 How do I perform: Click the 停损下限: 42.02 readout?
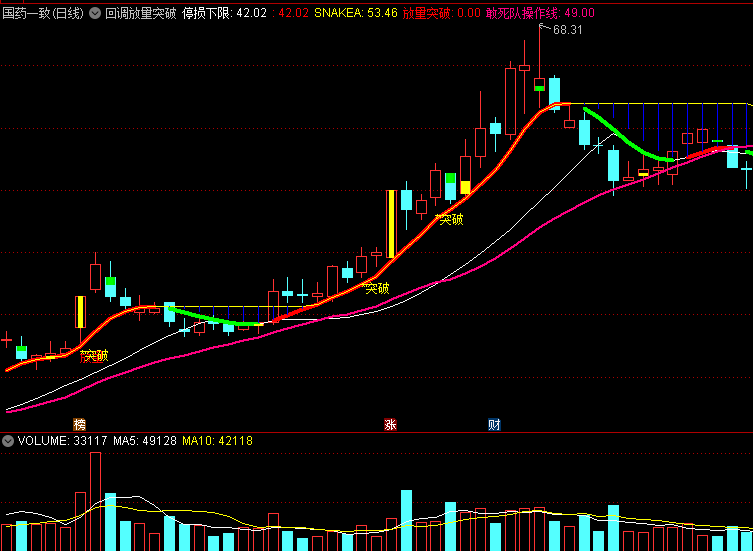[225, 13]
